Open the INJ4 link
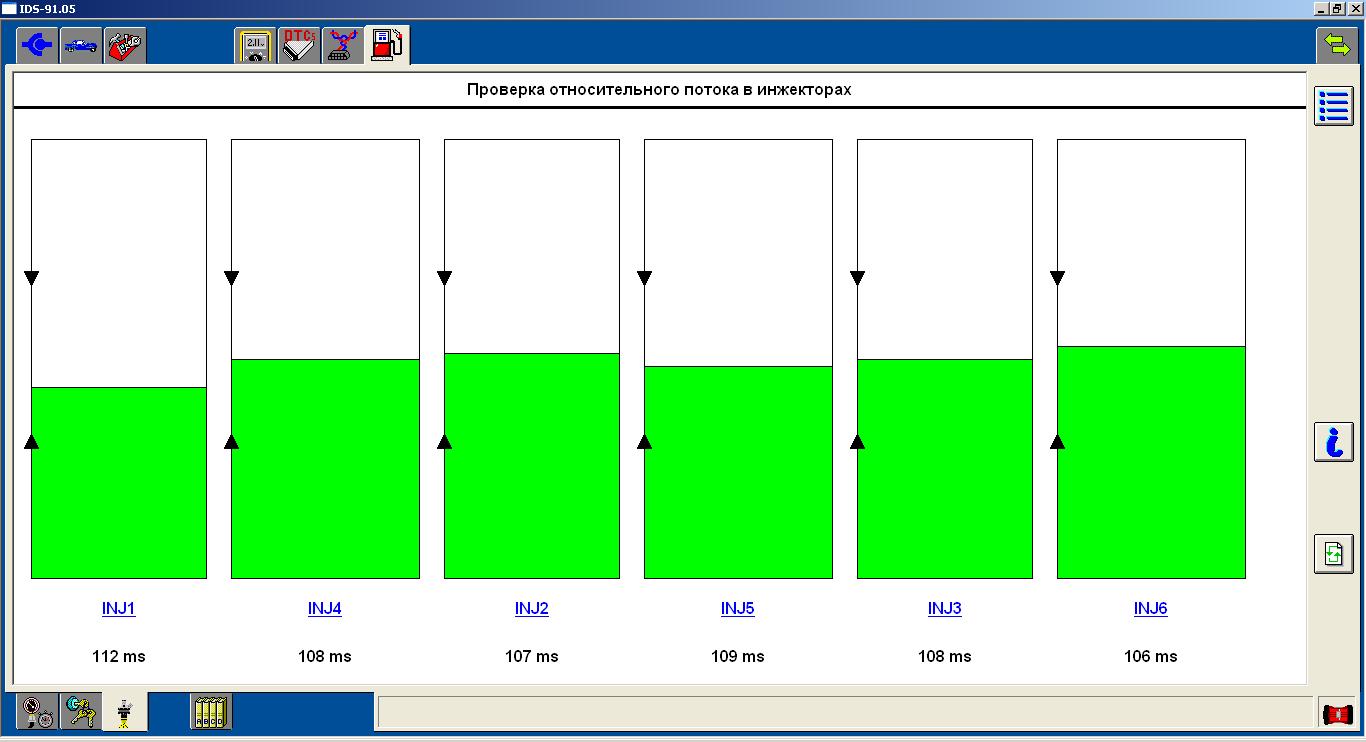 325,608
